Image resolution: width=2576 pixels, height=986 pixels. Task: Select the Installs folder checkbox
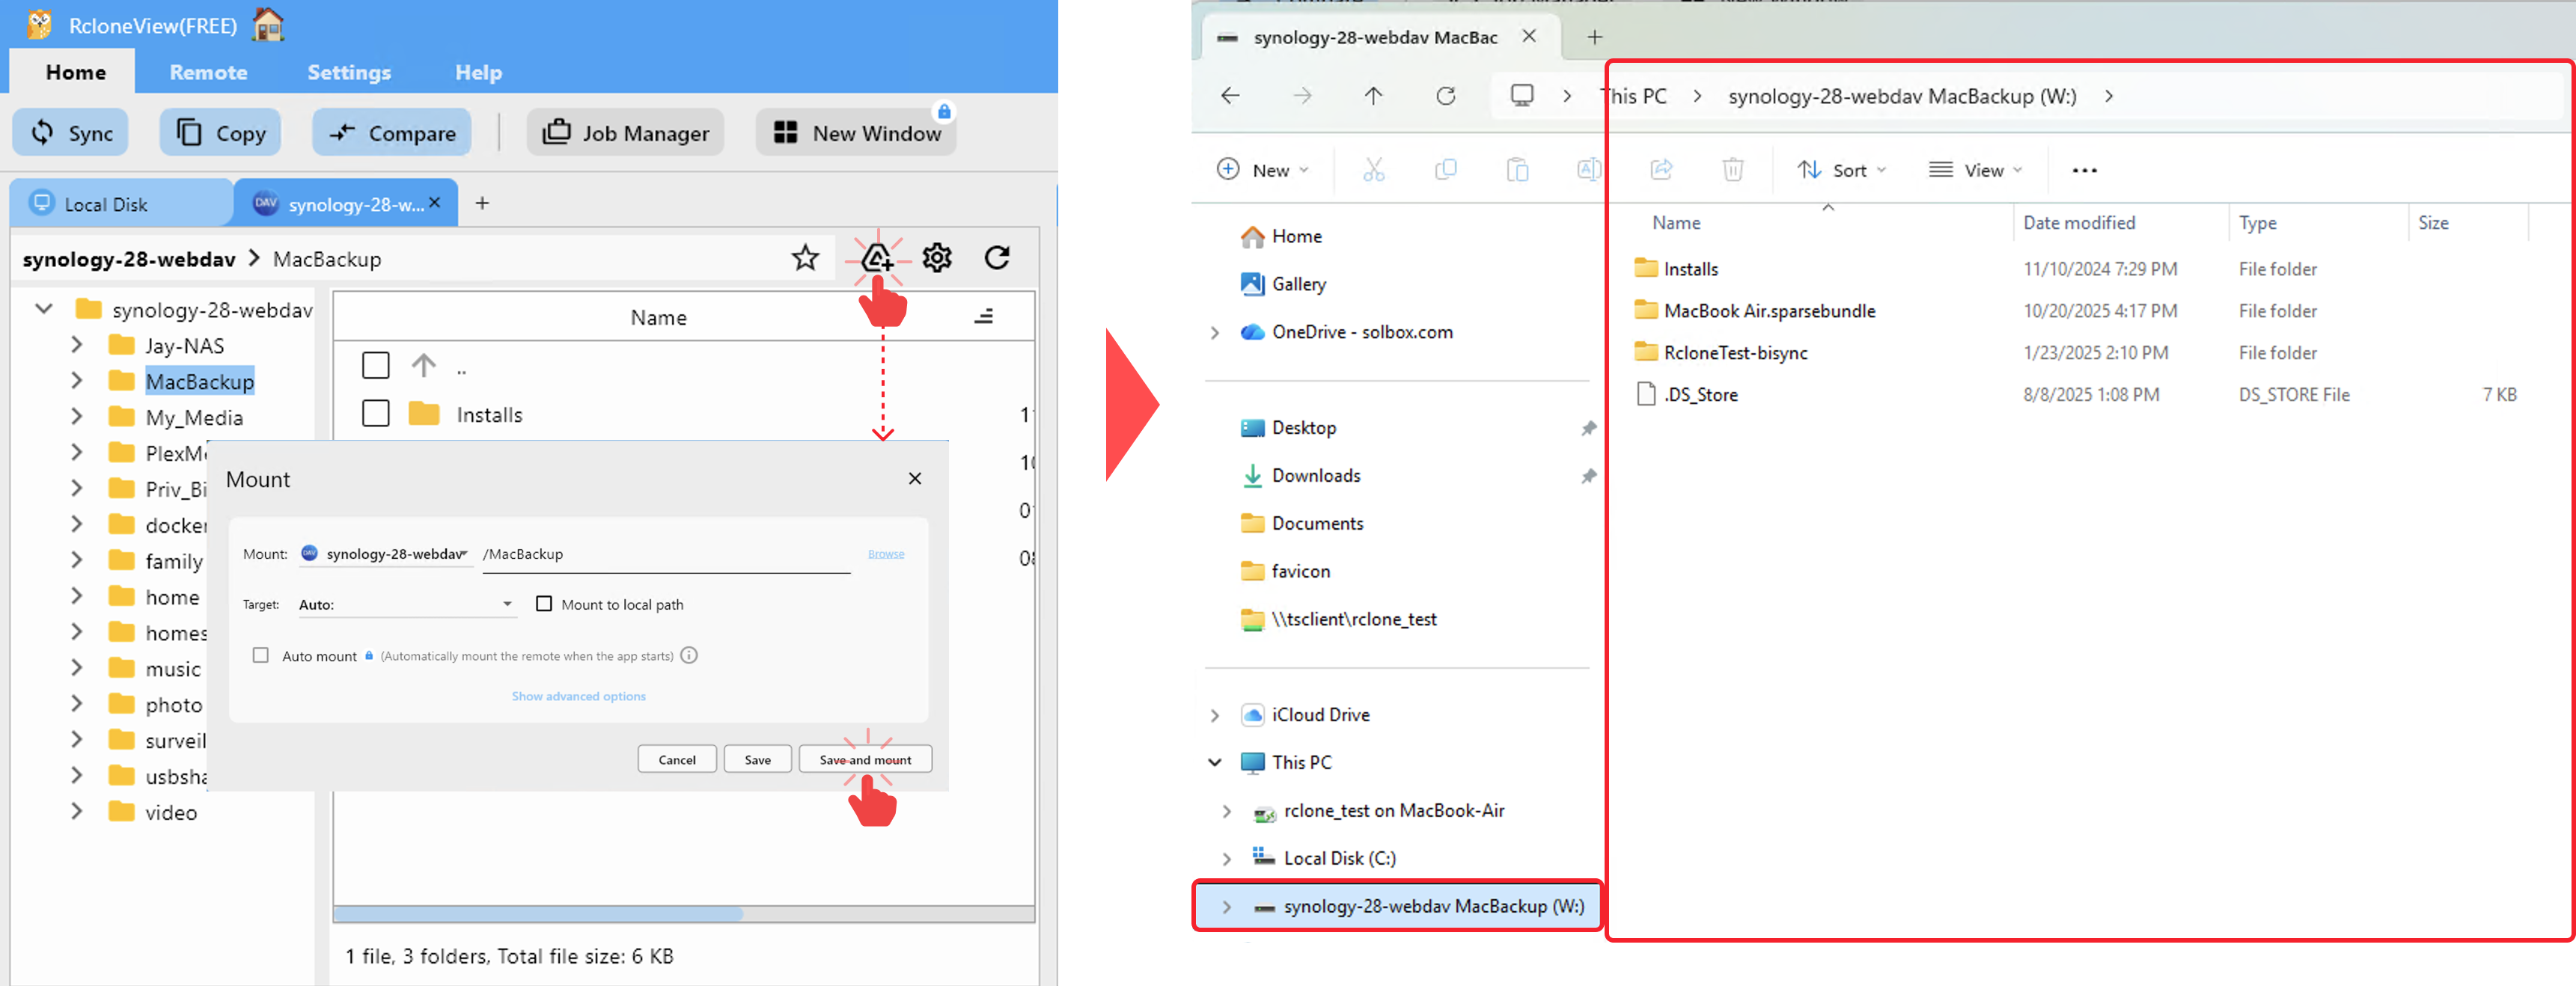coord(375,413)
